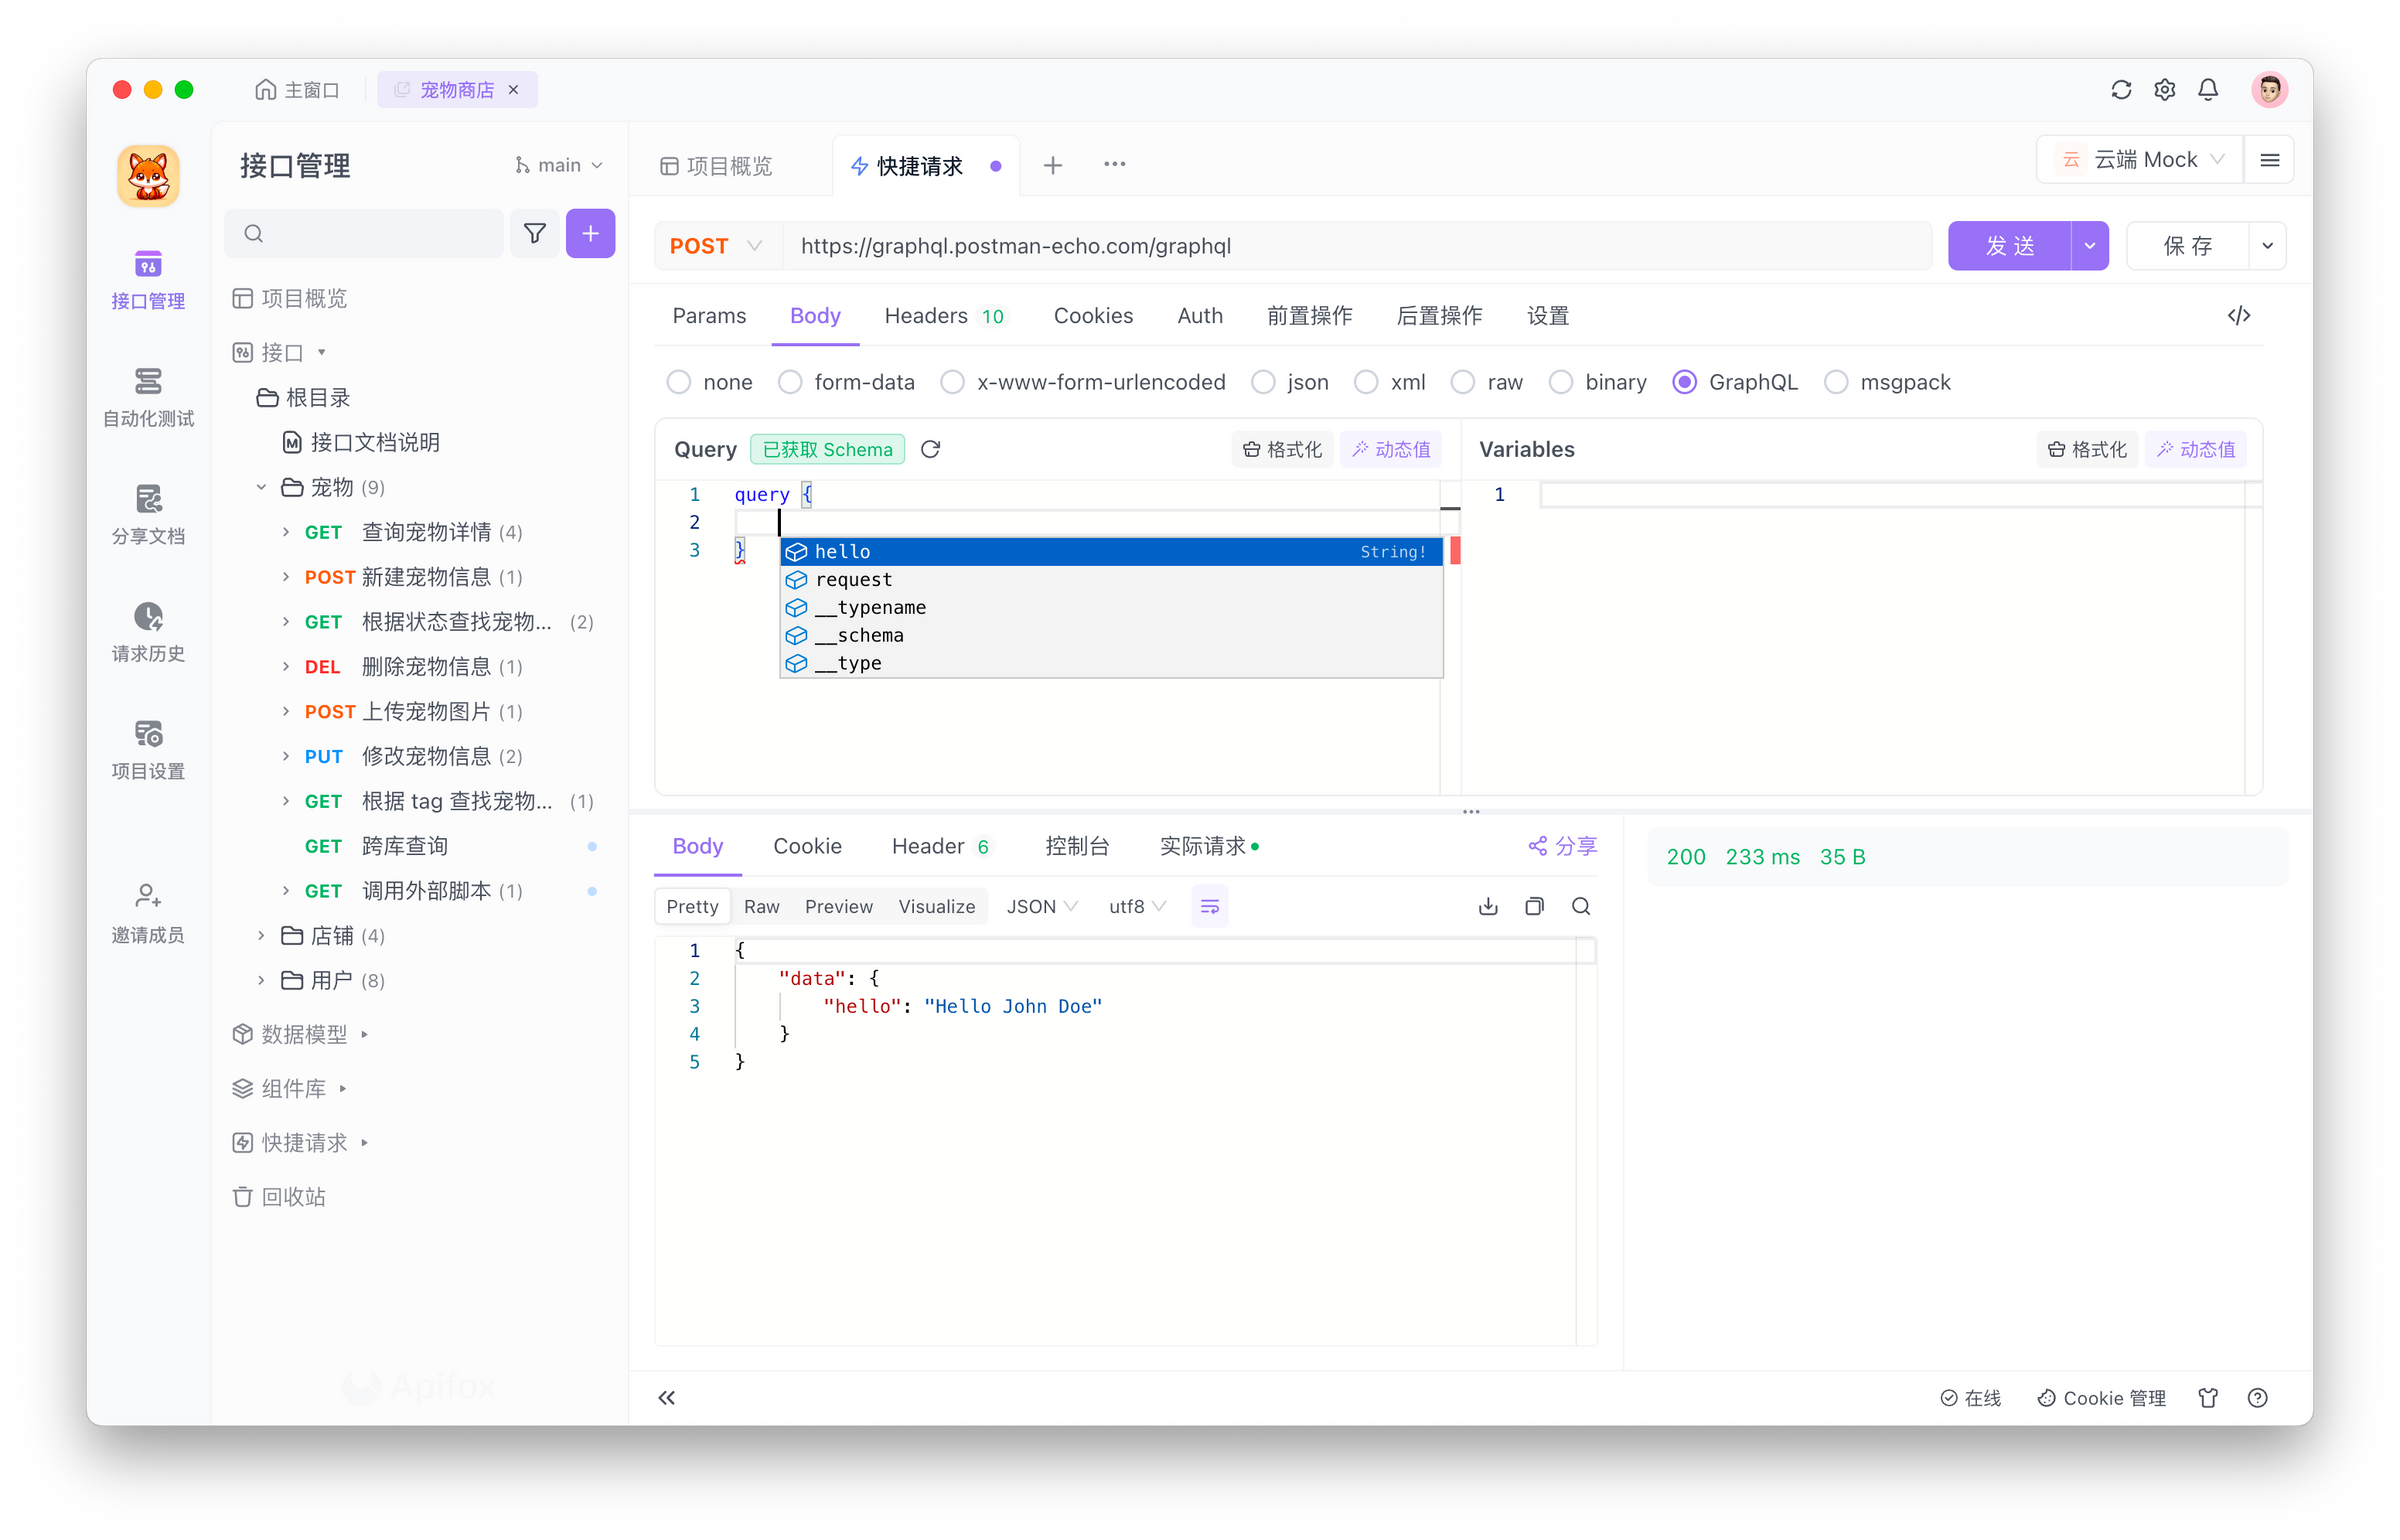Search within the response body
Image resolution: width=2400 pixels, height=1540 pixels.
coord(1581,906)
